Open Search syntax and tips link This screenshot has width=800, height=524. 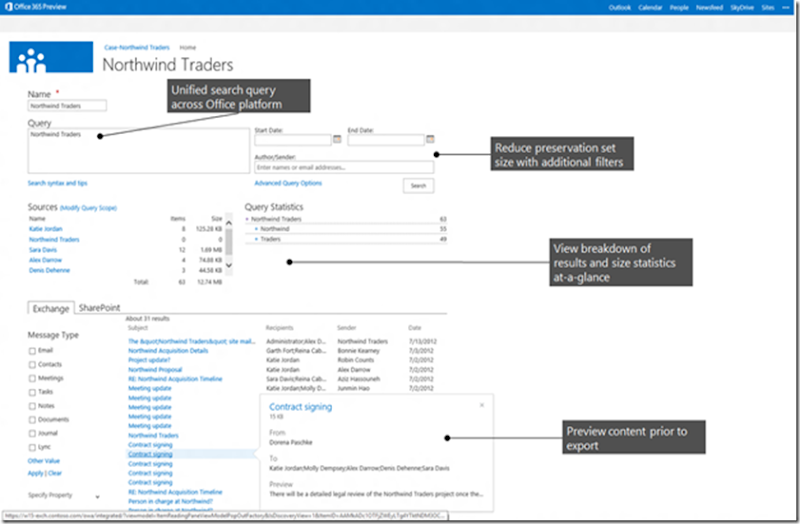pyautogui.click(x=57, y=183)
